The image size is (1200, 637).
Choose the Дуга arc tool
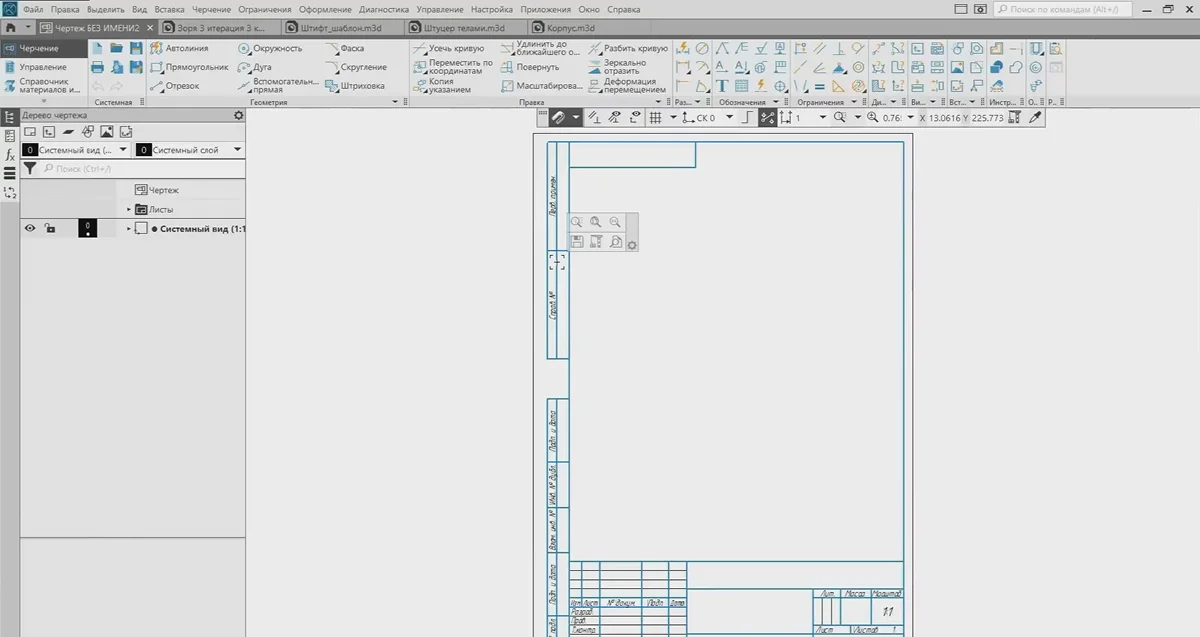point(255,67)
